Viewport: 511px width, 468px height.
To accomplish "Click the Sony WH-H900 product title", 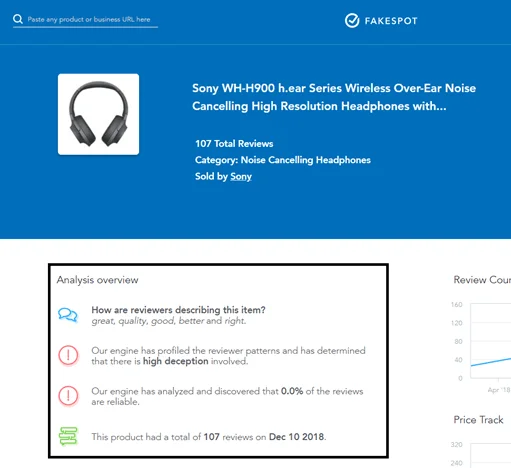I will (334, 97).
